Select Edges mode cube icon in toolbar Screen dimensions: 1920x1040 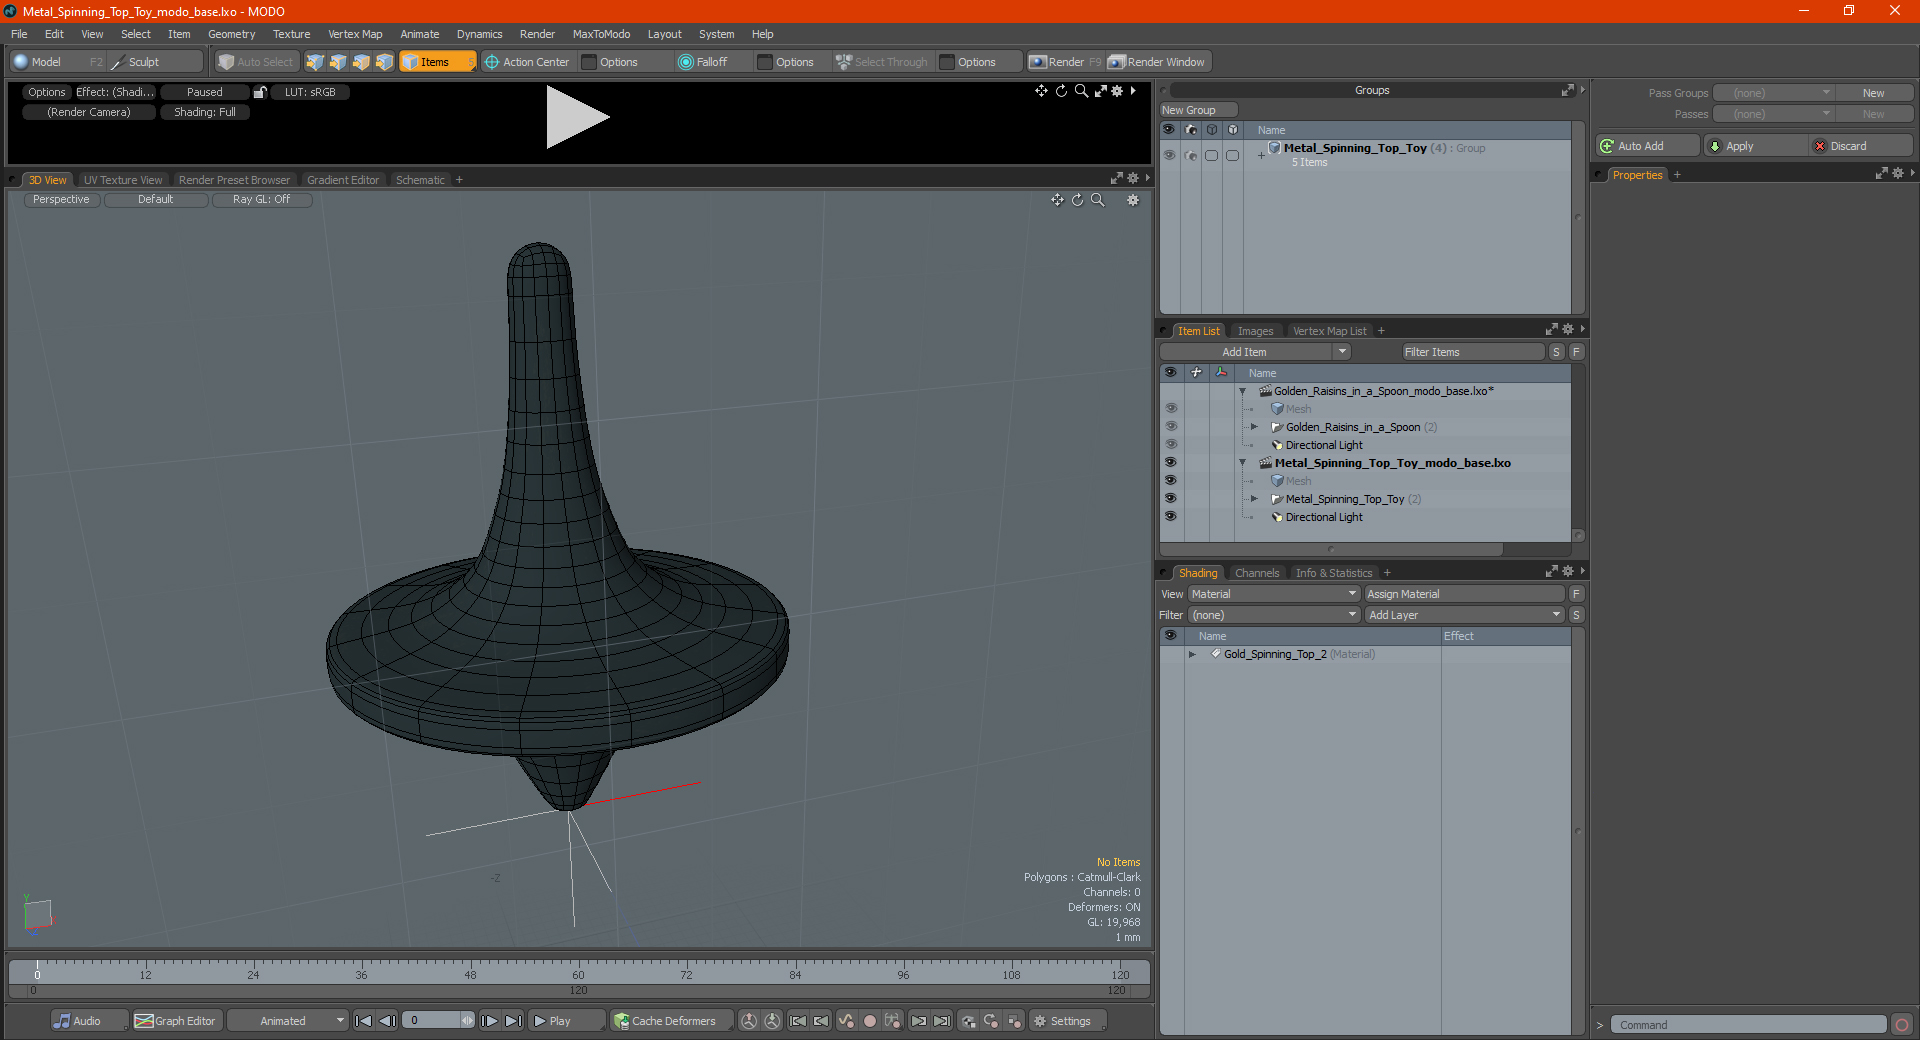coord(338,62)
